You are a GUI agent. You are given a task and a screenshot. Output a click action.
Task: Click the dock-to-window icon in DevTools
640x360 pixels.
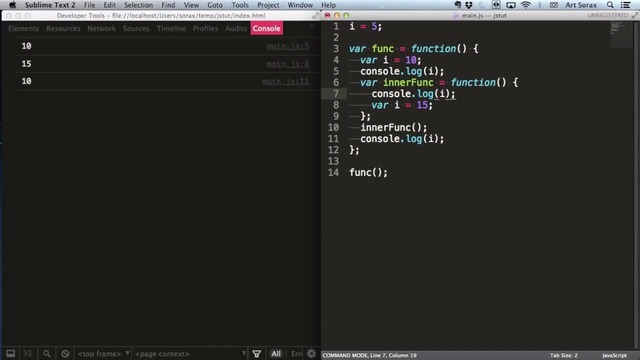coord(11,353)
